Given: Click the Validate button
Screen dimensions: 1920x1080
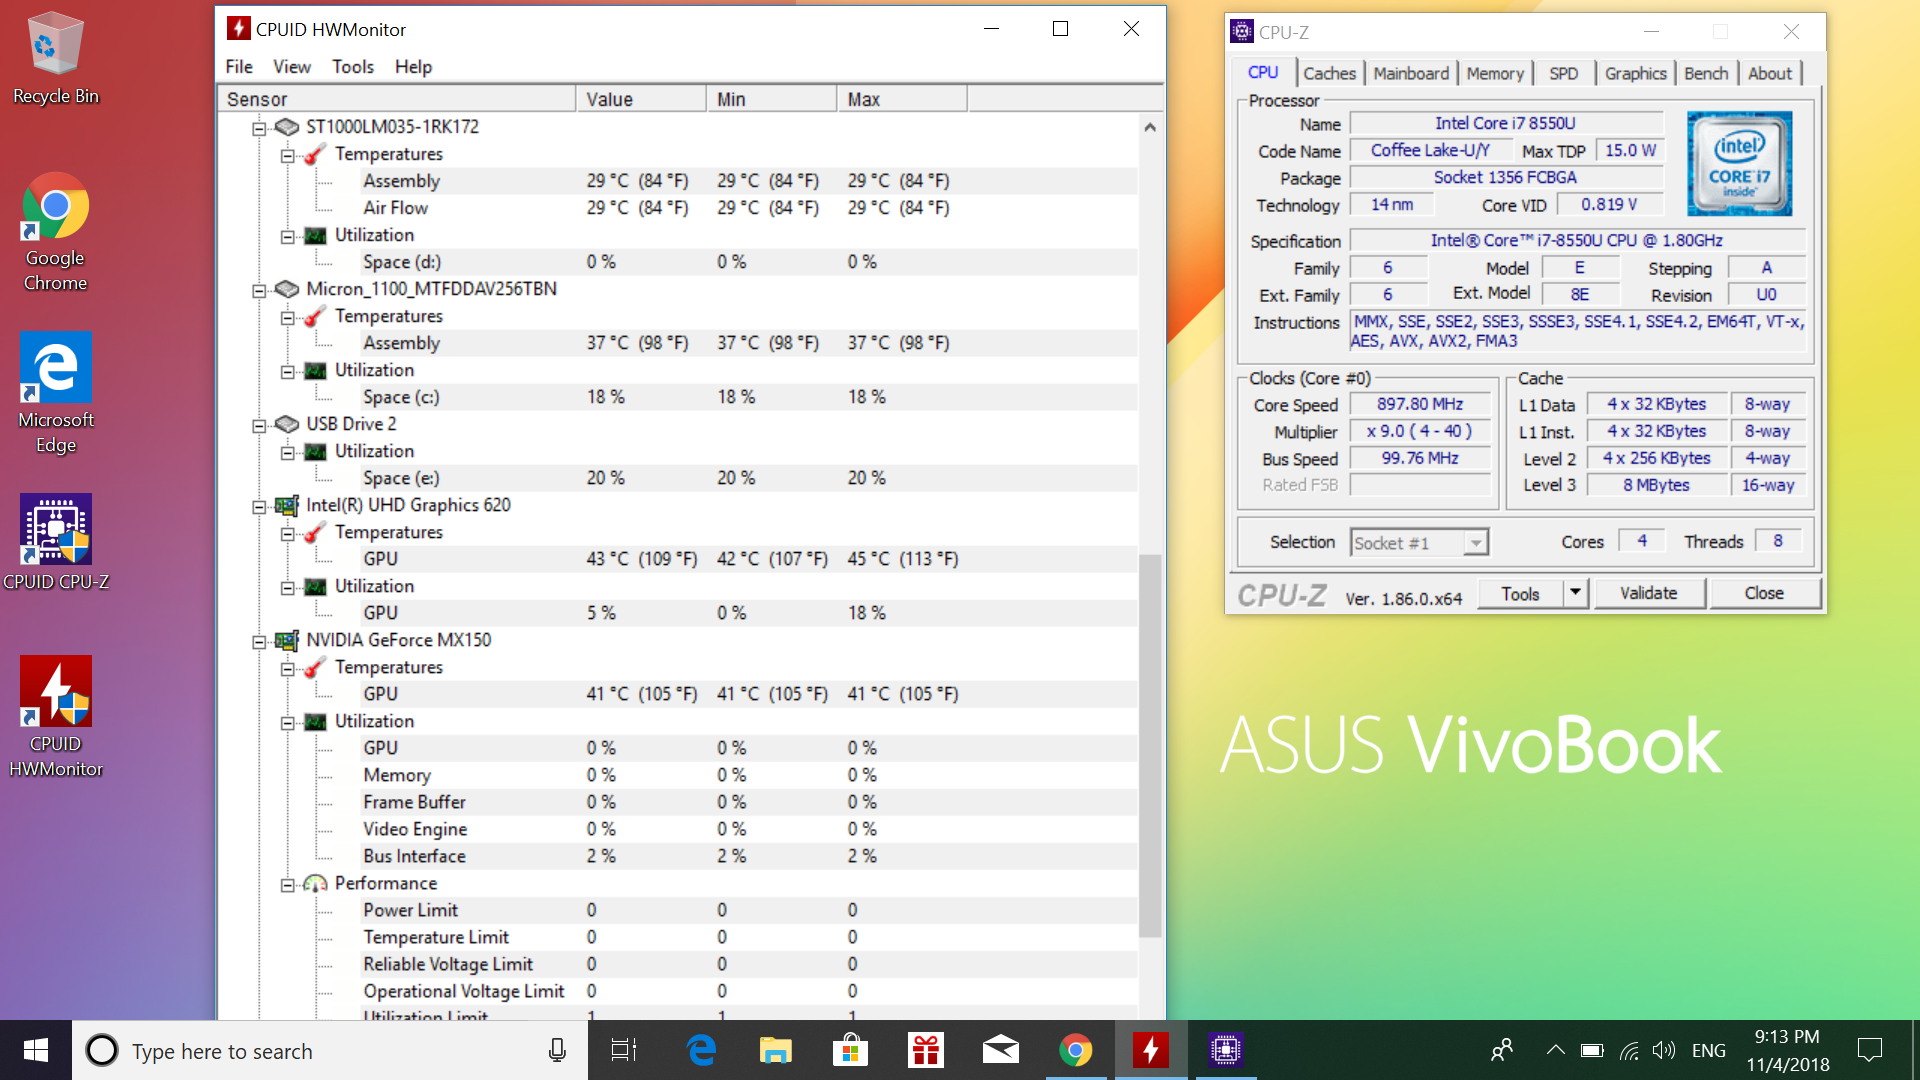Looking at the screenshot, I should pos(1648,593).
